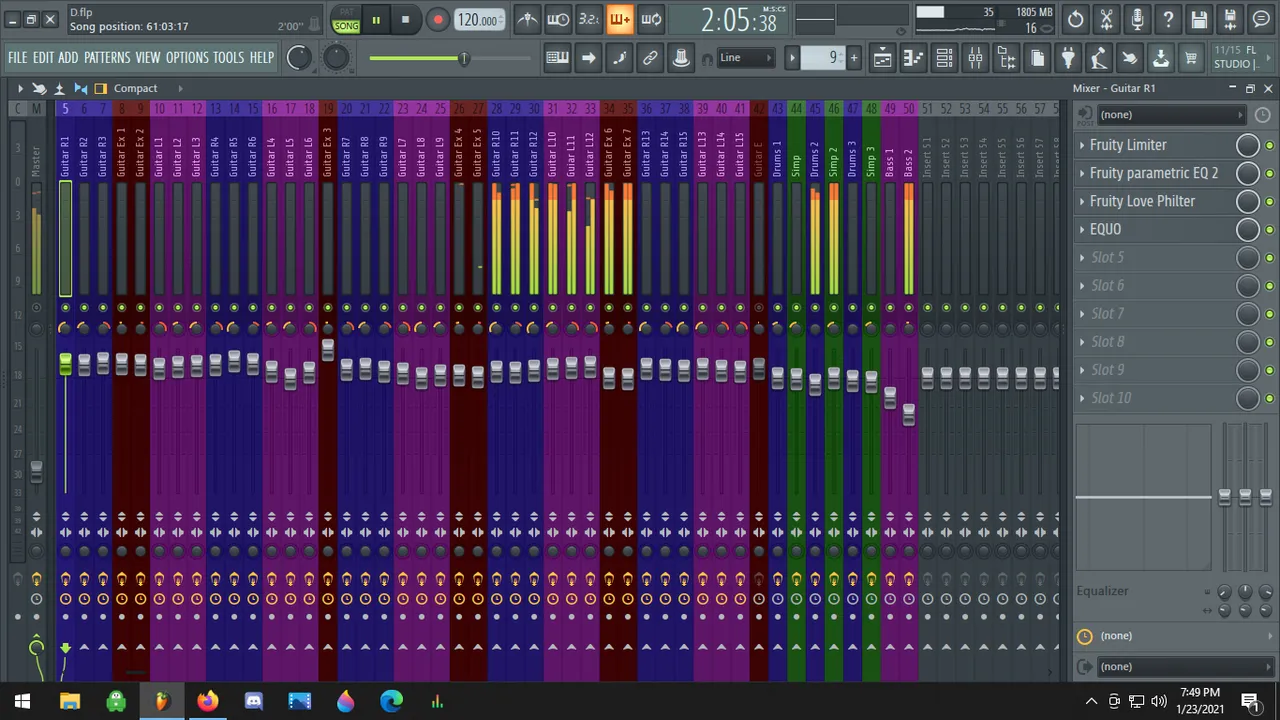Toggle the overdub/blend recording icon
Image resolution: width=1280 pixels, height=720 pixels.
coord(620,19)
